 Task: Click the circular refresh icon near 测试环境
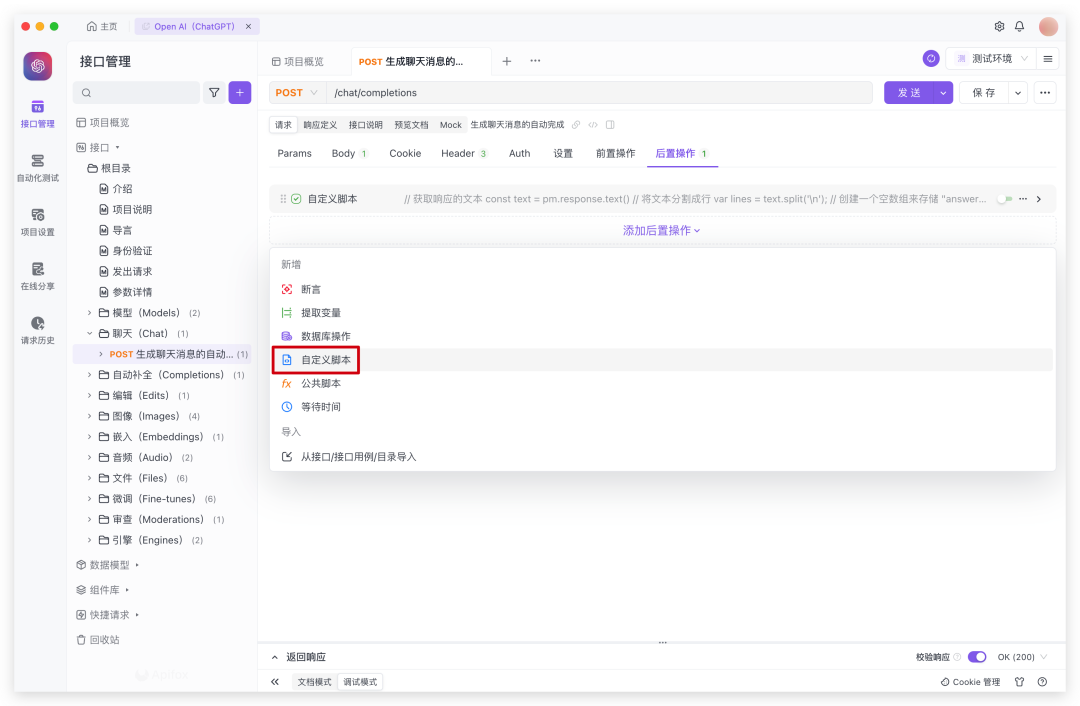pyautogui.click(x=931, y=58)
